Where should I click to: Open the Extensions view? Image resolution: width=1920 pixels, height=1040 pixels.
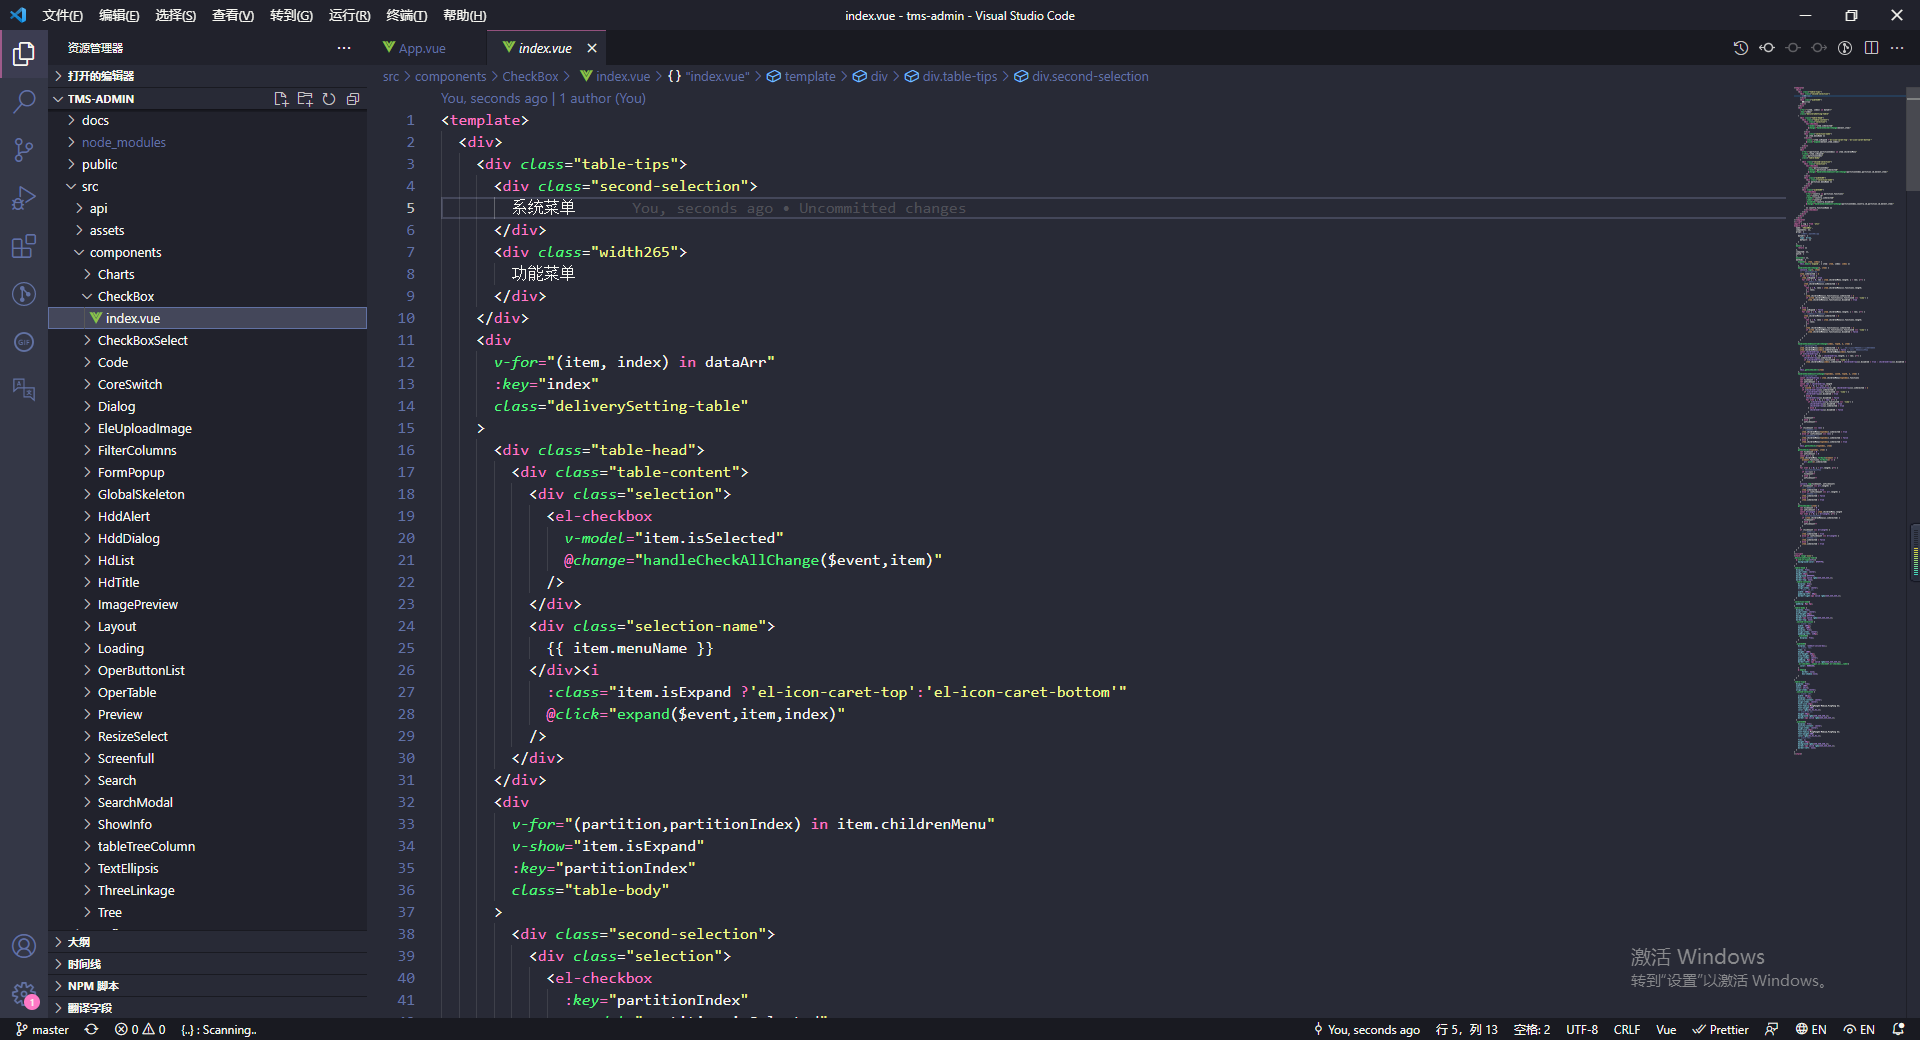pos(24,246)
